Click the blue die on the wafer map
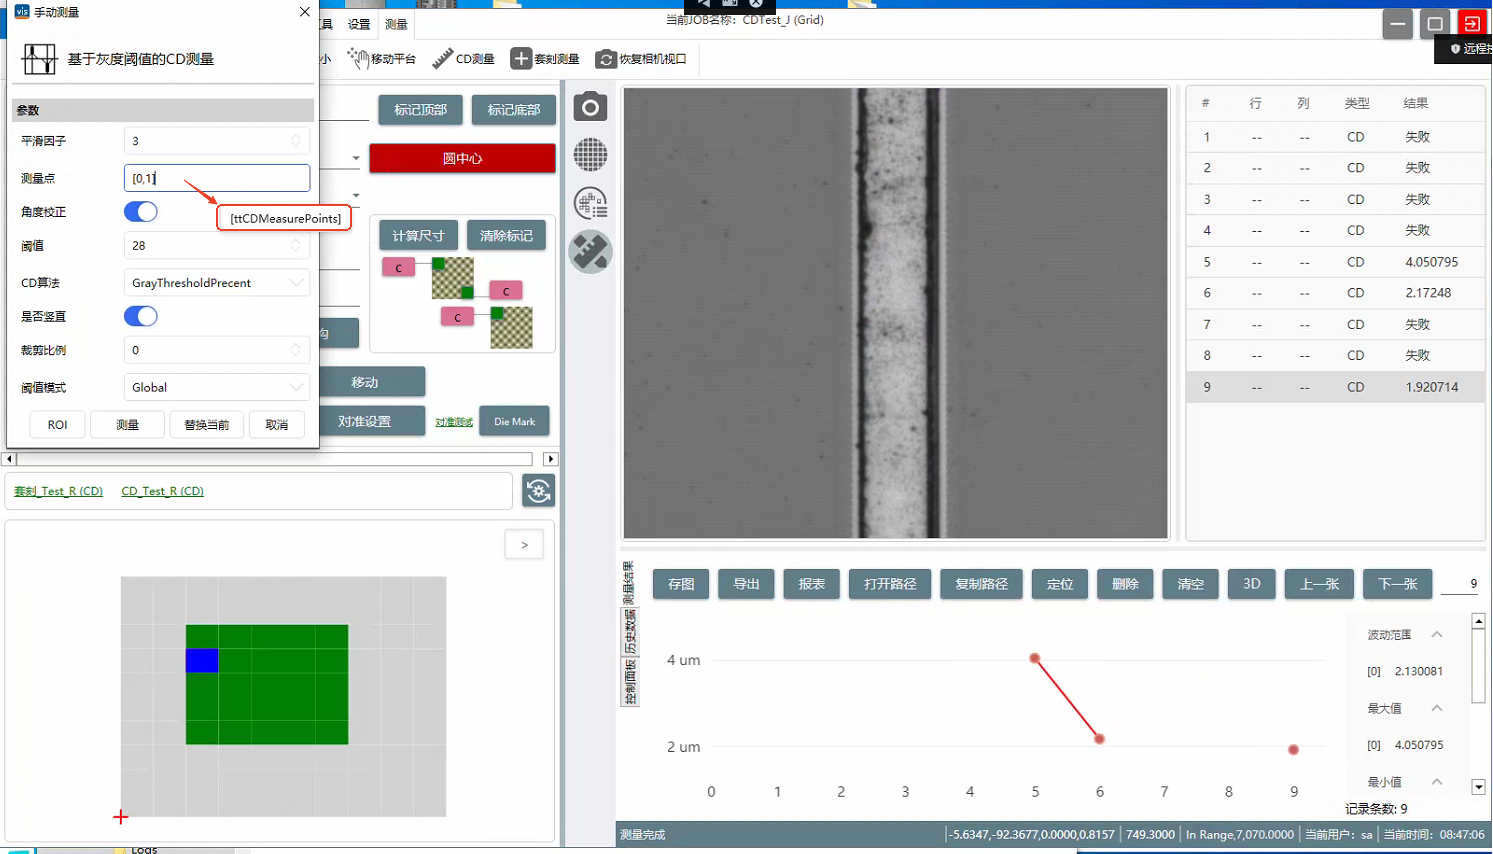The height and width of the screenshot is (854, 1493). click(202, 660)
